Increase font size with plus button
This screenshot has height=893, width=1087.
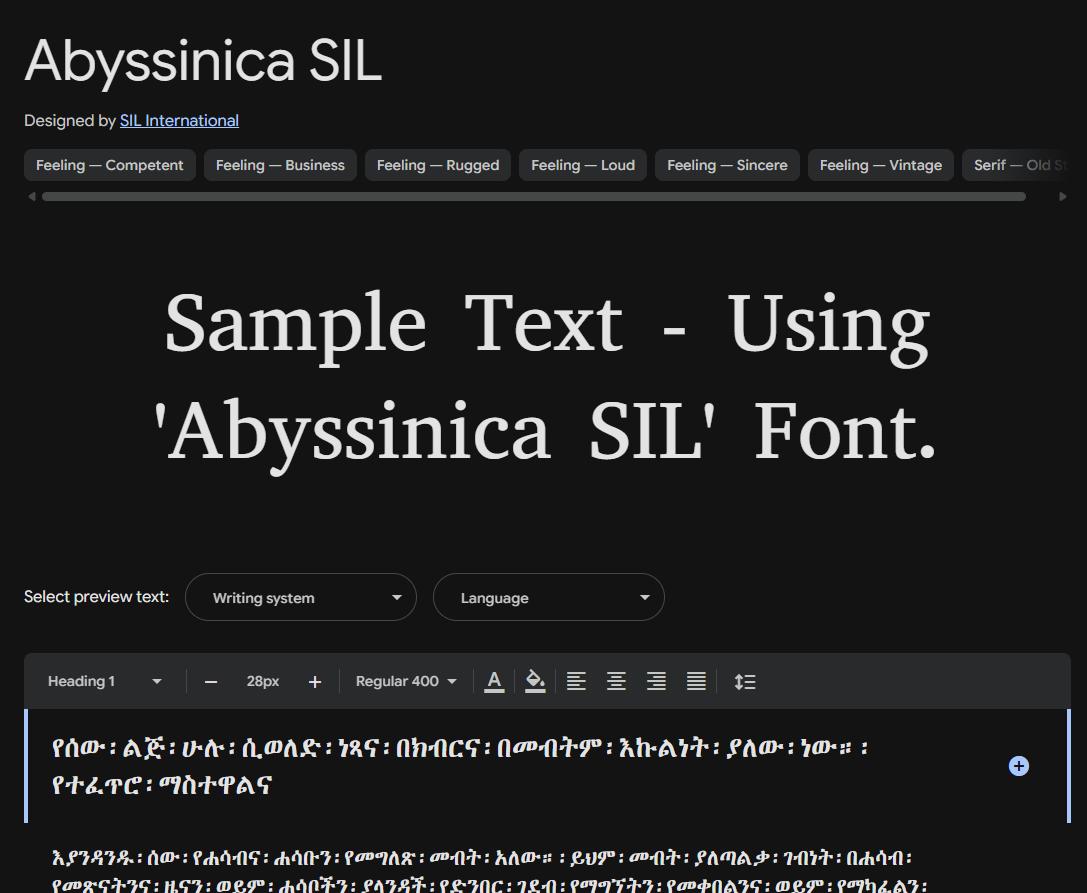click(x=315, y=682)
